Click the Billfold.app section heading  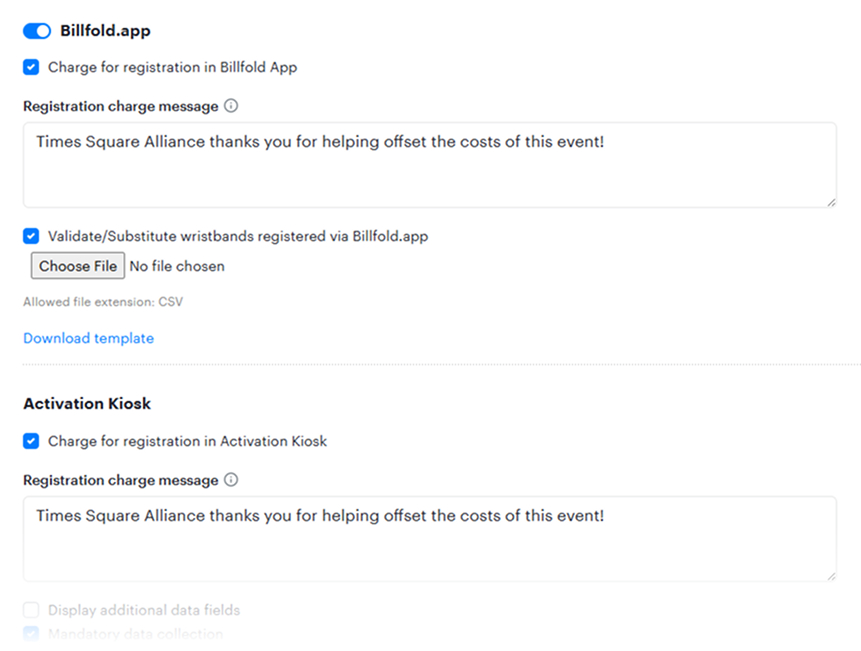(x=104, y=30)
